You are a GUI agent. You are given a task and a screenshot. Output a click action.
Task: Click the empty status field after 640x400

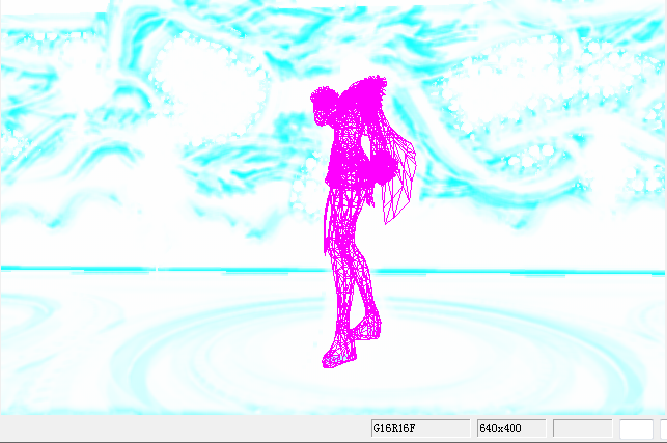[x=582, y=428]
